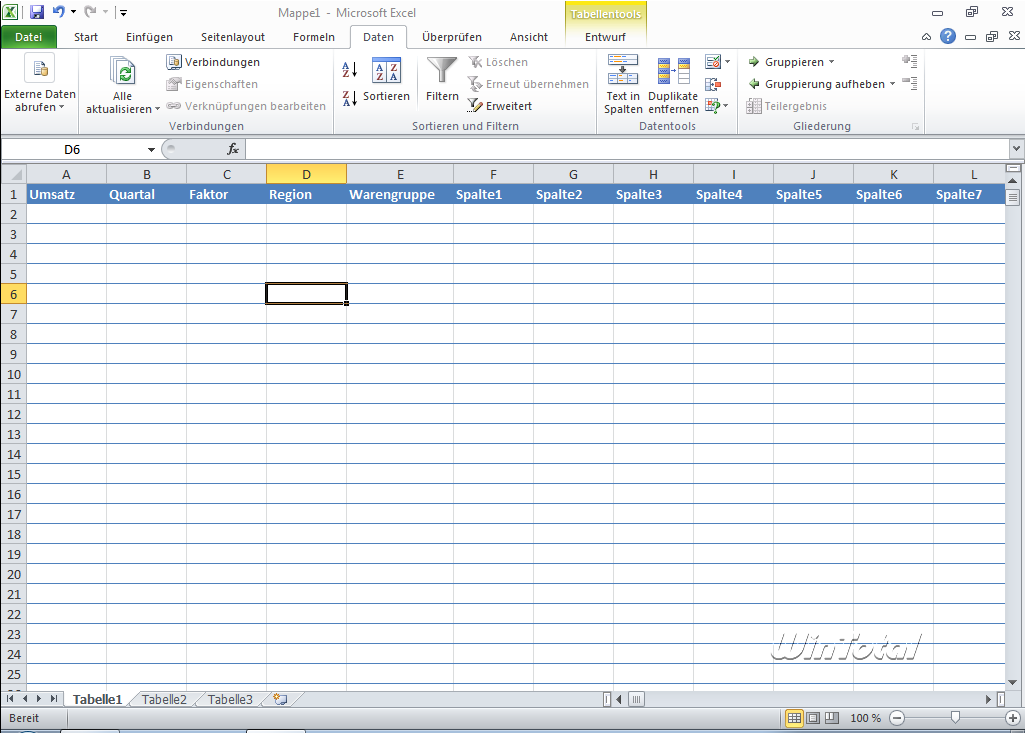Expand Gruppieren dropdown arrow
Viewport: 1025px width, 733px height.
coord(832,62)
